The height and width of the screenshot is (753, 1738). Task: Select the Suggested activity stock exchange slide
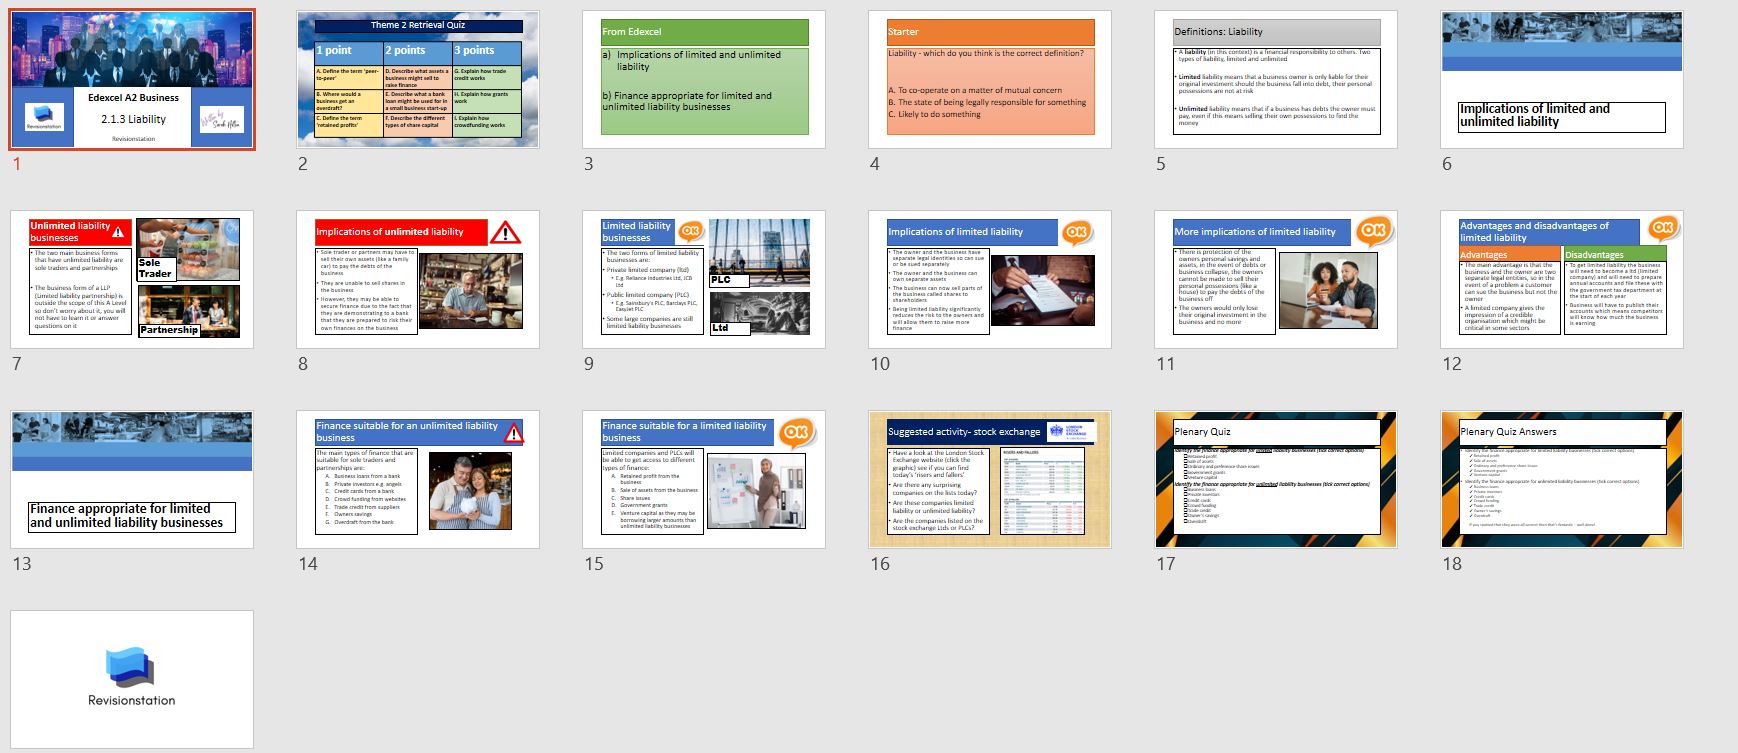point(990,480)
